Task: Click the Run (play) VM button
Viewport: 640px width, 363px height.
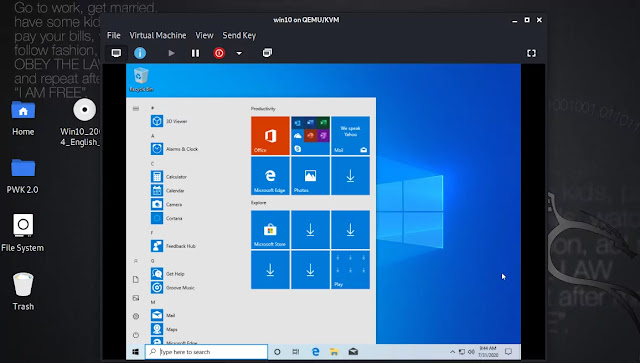Action: click(x=171, y=53)
